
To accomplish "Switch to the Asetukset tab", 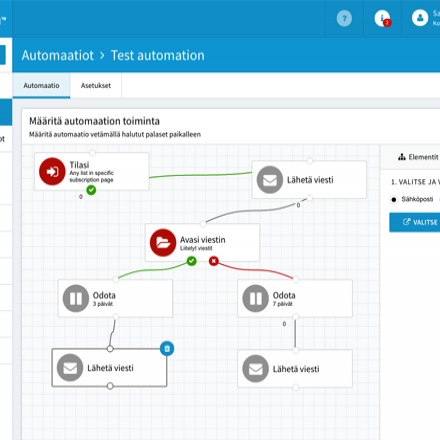I will tap(96, 86).
